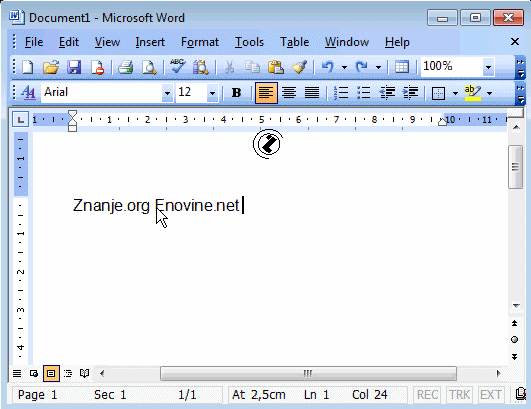The image size is (531, 409).
Task: Create a new blank document
Action: (28, 67)
